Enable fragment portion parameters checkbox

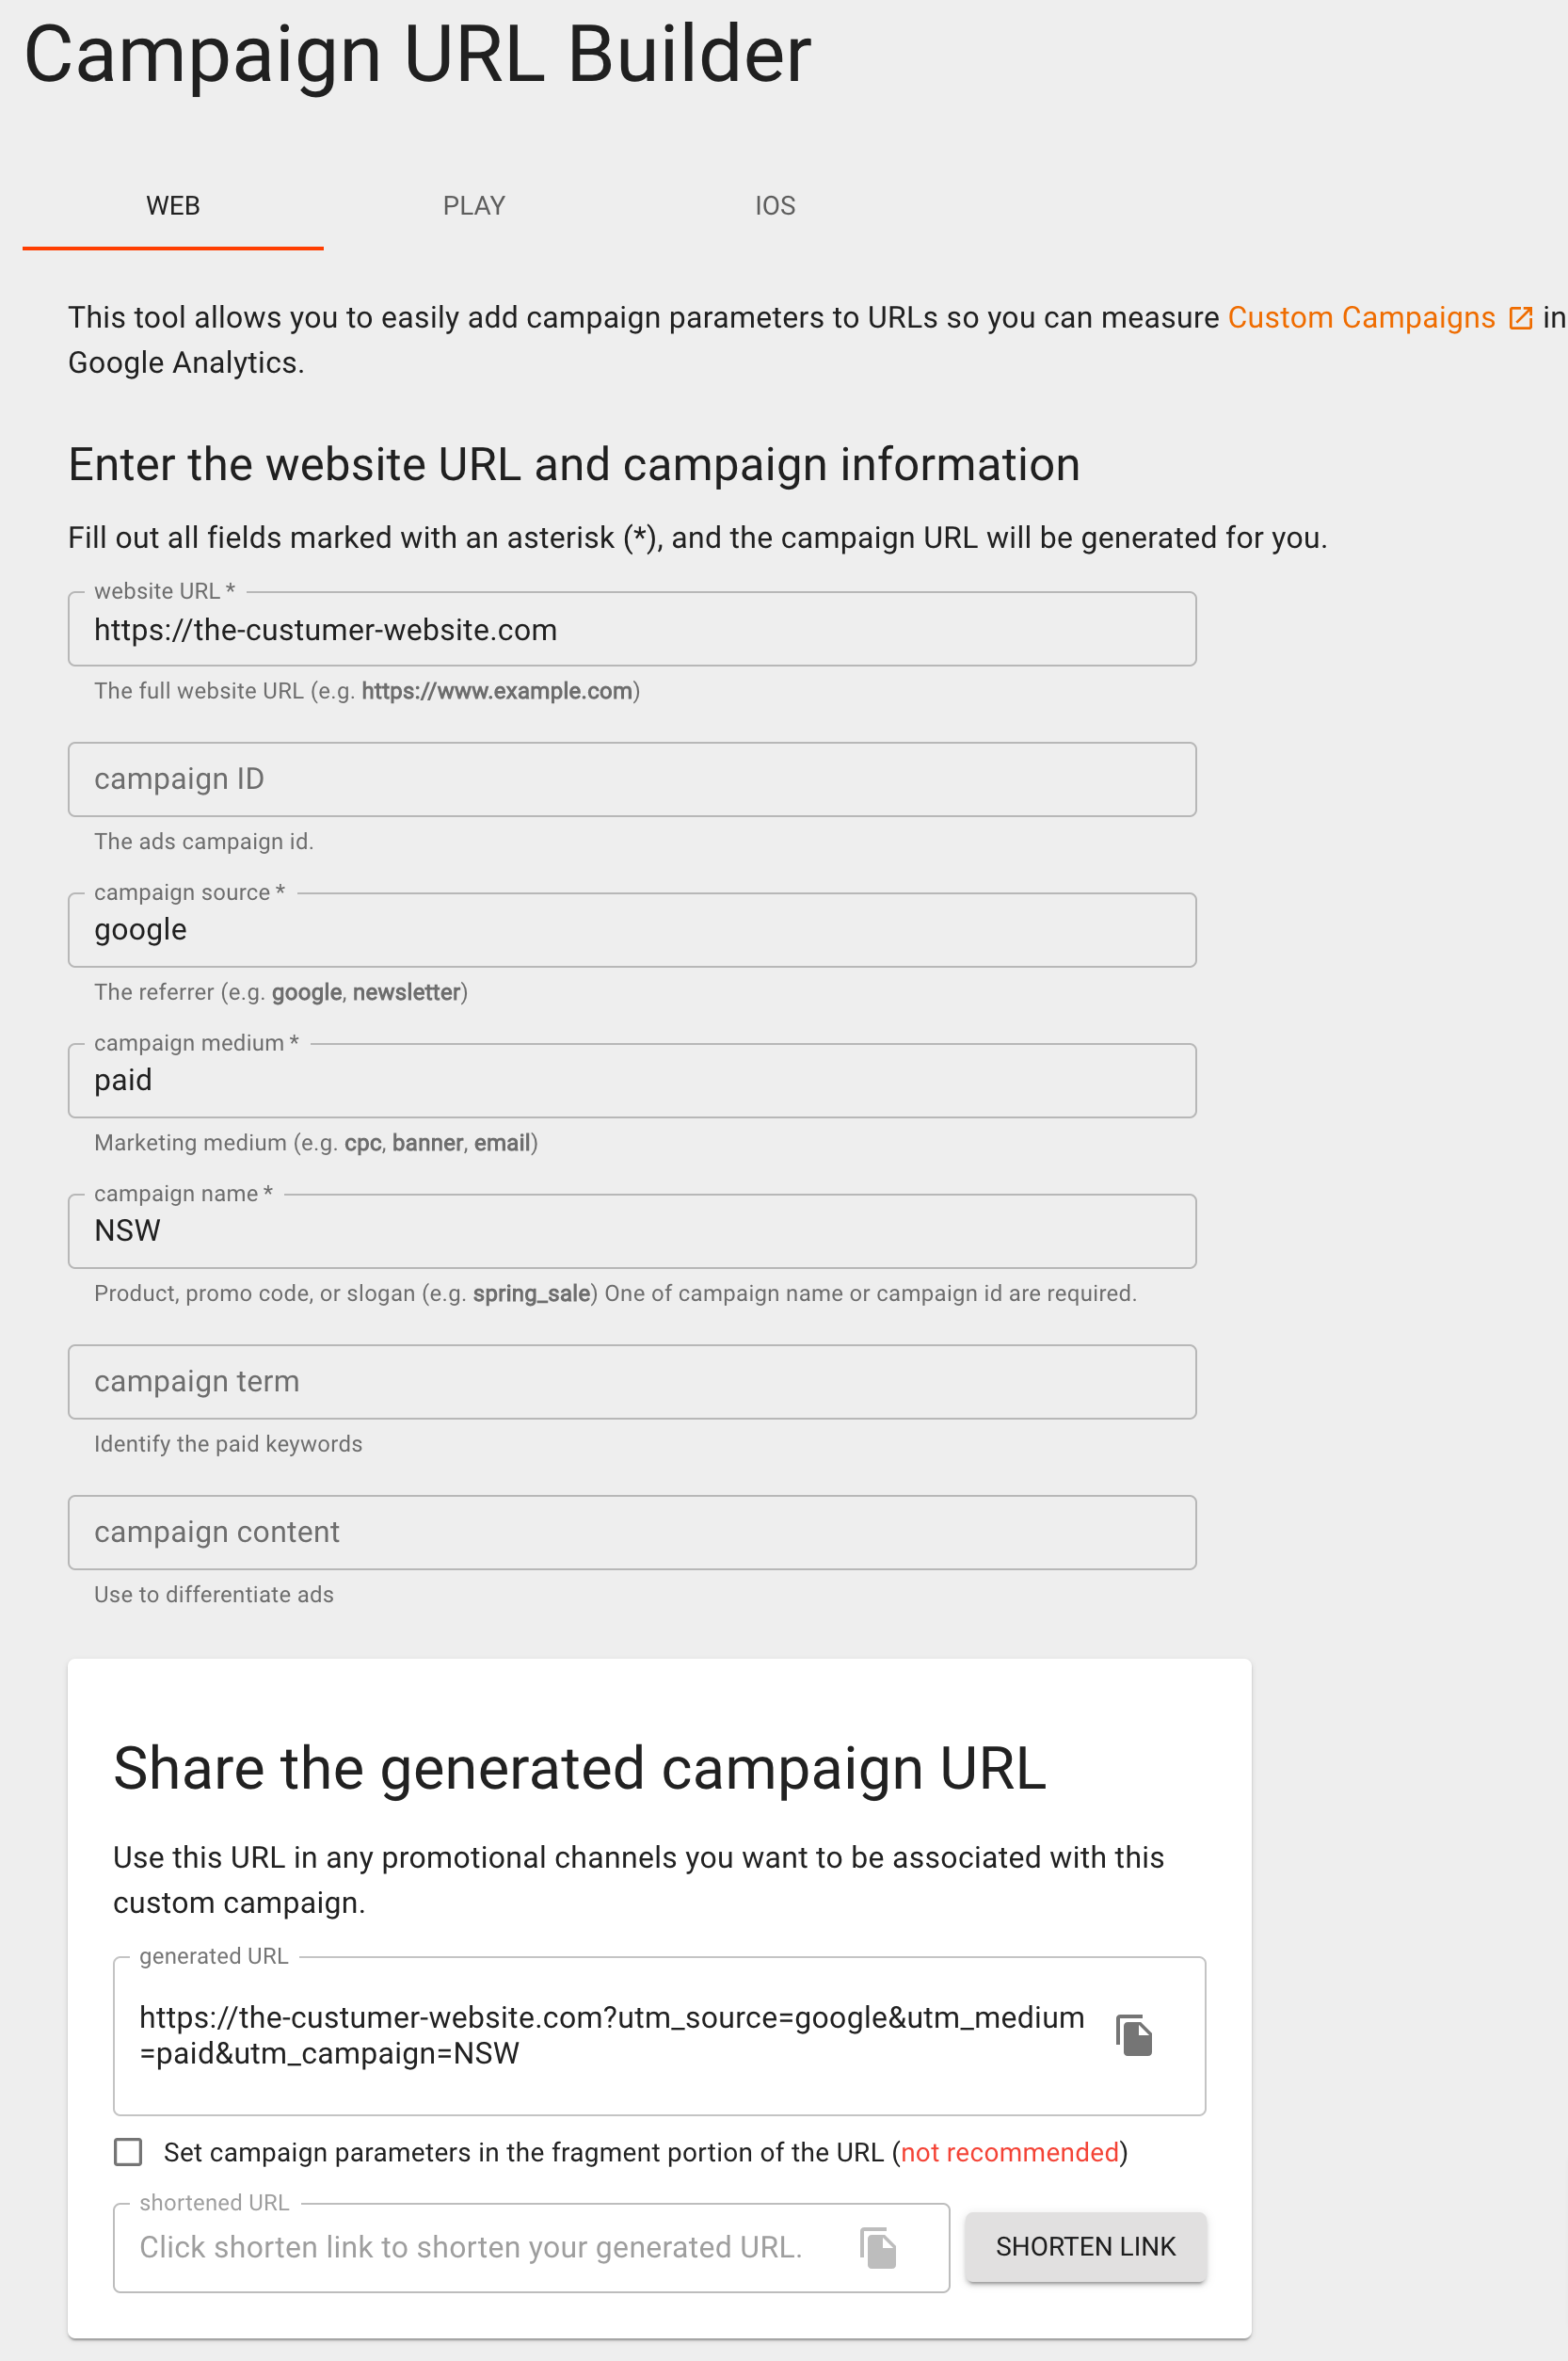pyautogui.click(x=128, y=2151)
